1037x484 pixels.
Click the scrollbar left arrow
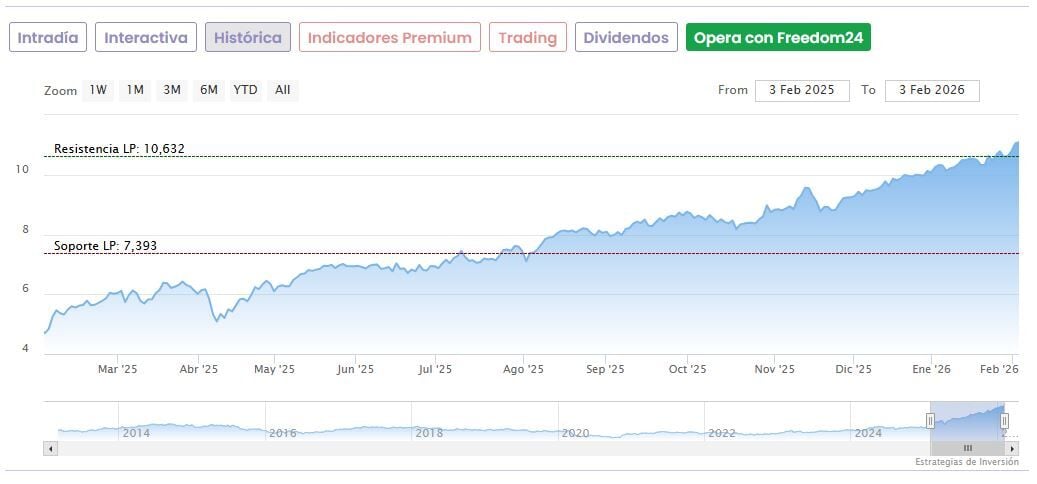(x=49, y=448)
